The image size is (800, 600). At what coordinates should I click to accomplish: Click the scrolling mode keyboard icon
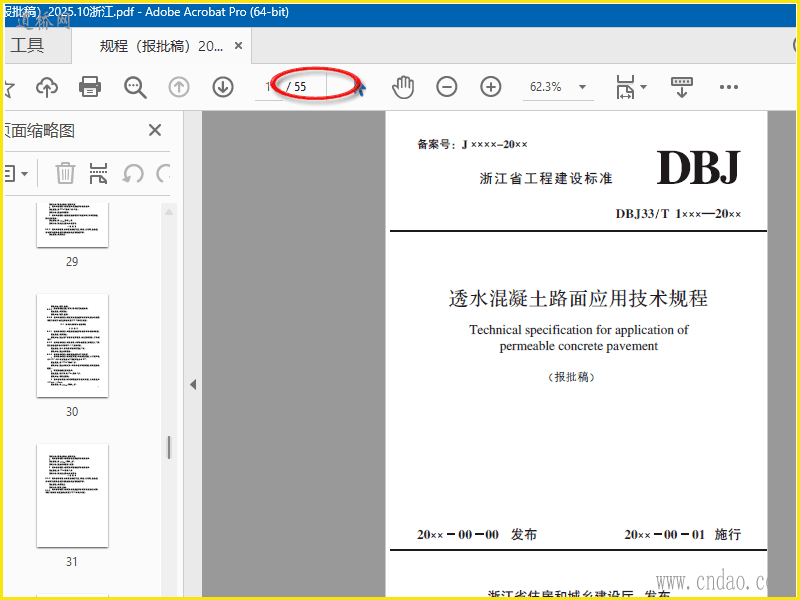(682, 87)
